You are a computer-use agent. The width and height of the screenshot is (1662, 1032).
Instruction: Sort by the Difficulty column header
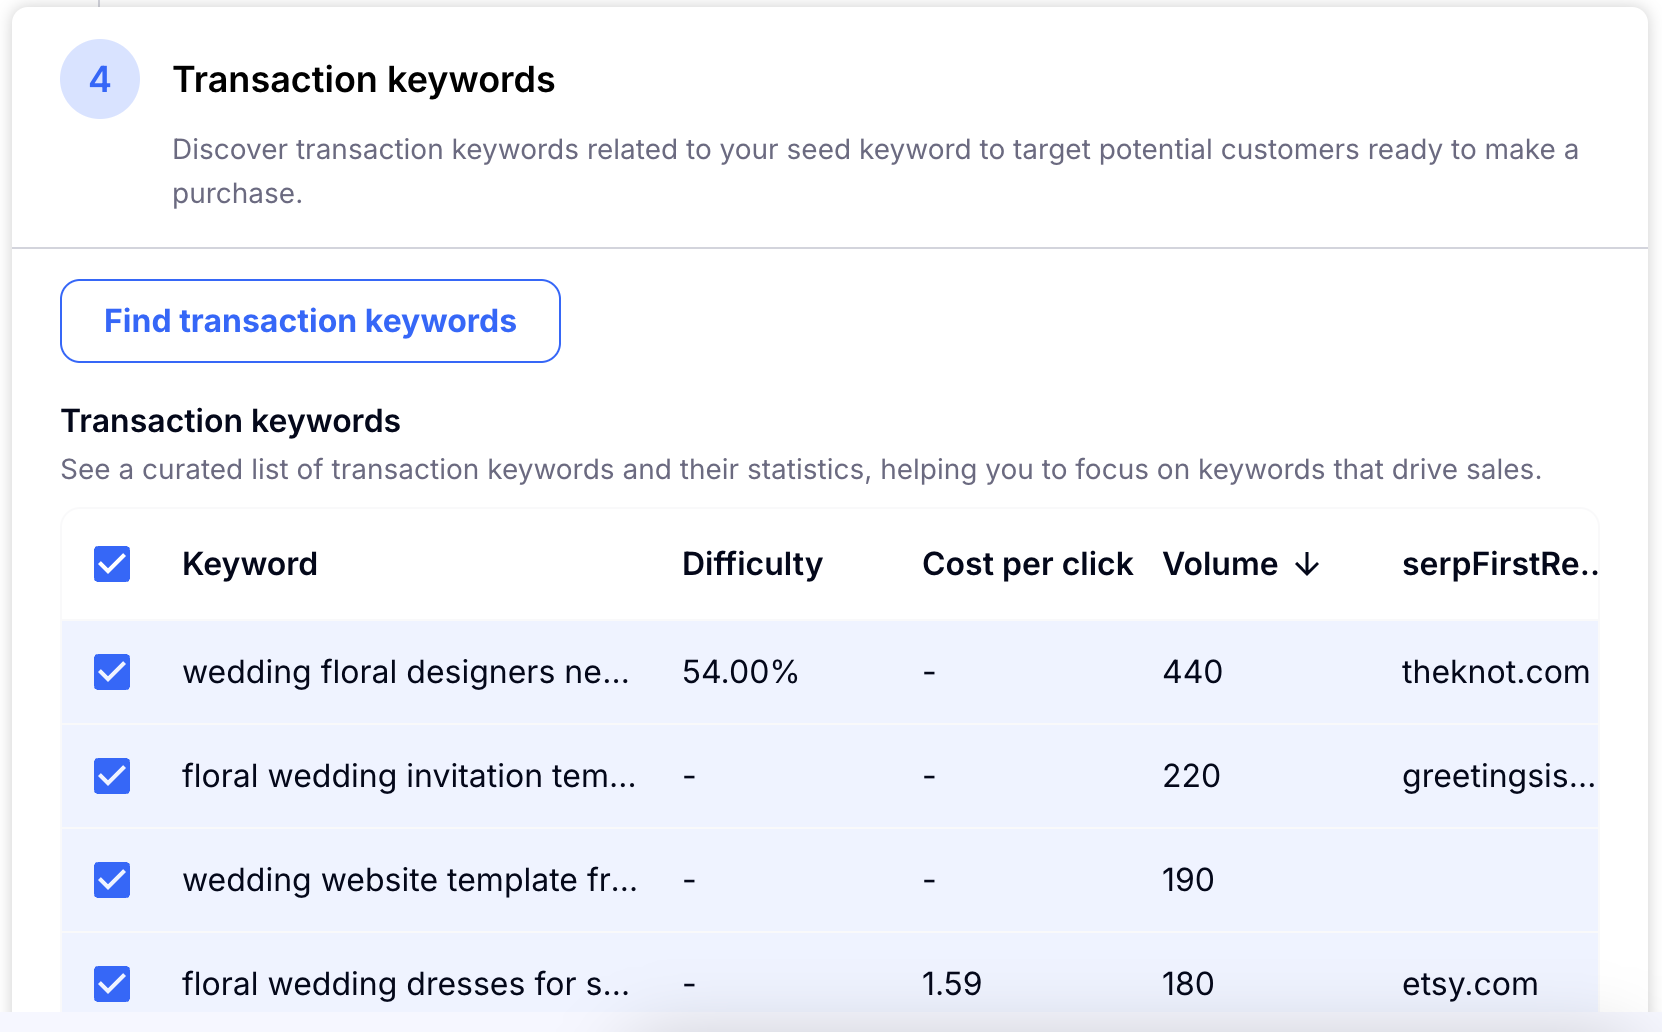[752, 564]
